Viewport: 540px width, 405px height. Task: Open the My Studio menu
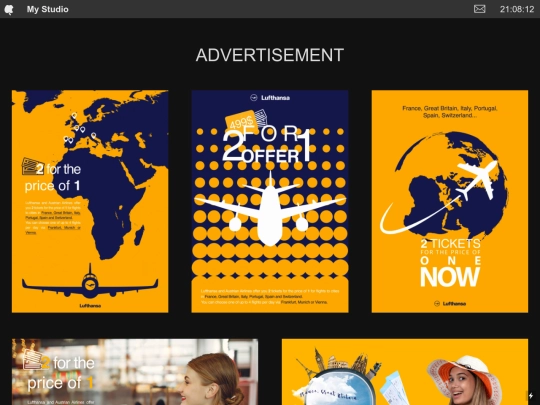click(48, 9)
